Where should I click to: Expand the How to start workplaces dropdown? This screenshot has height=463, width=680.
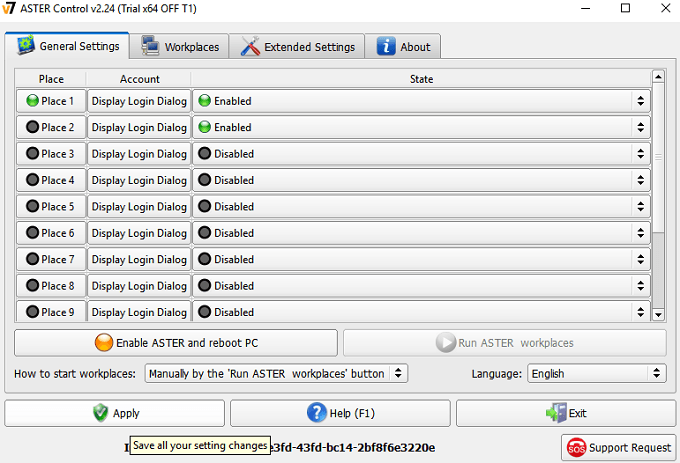pos(275,373)
